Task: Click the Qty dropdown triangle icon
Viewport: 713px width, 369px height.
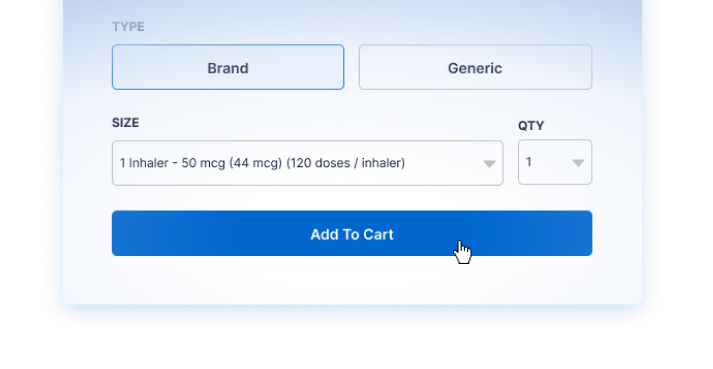Action: click(x=578, y=163)
